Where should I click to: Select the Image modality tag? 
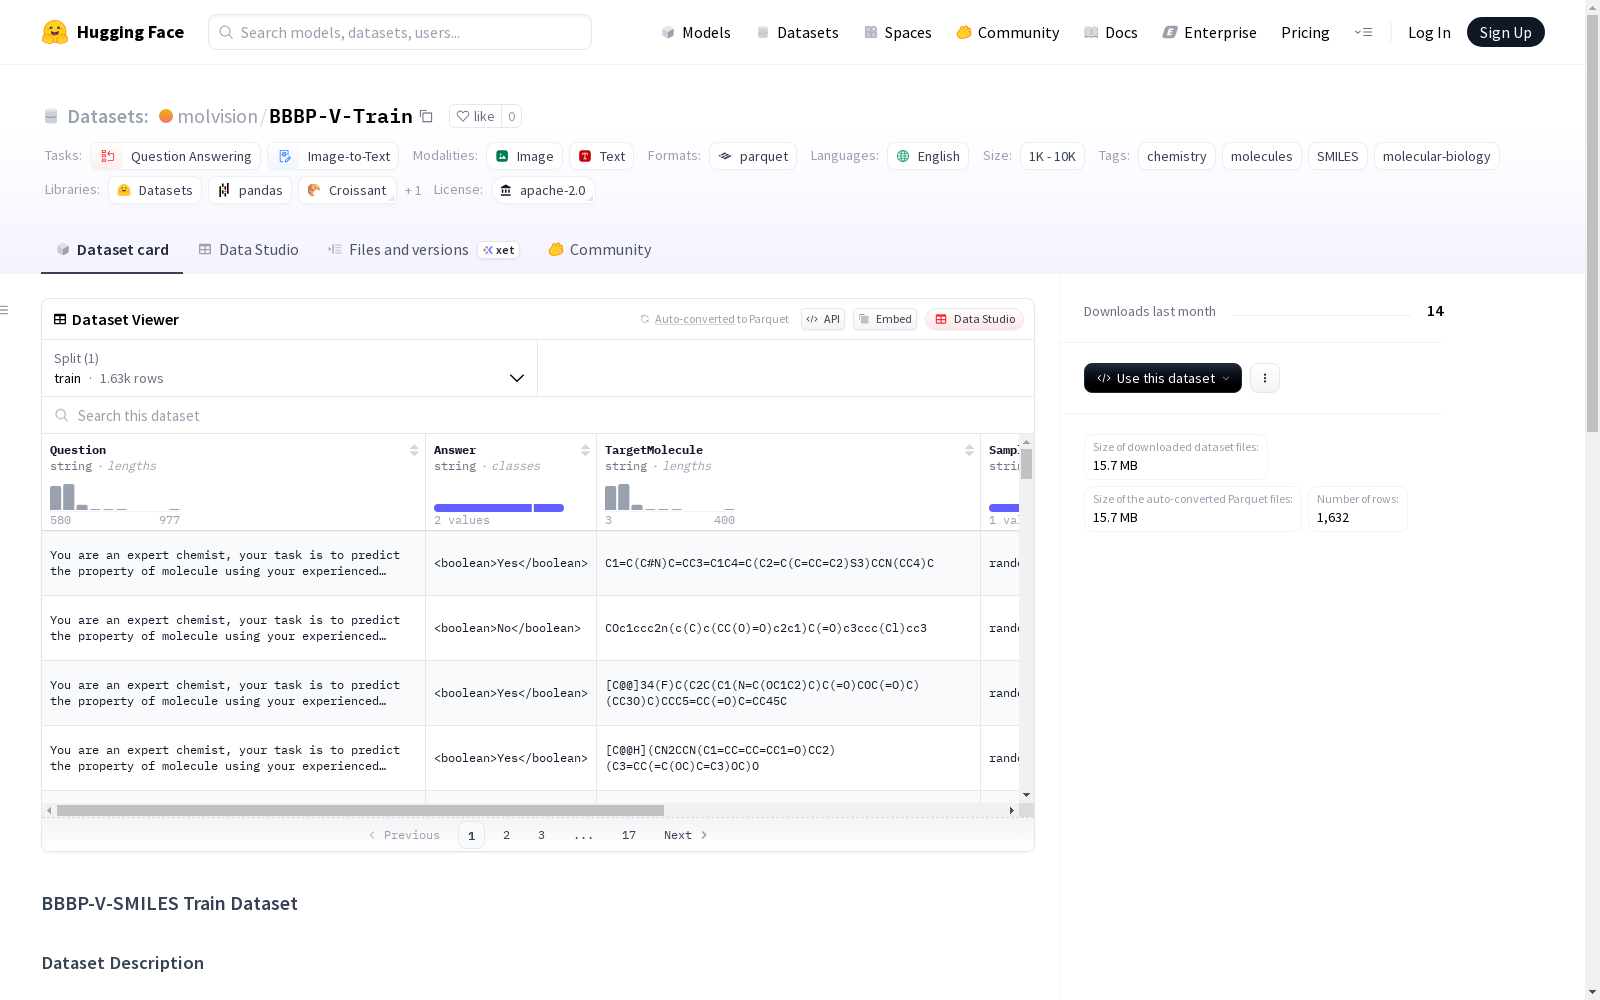524,156
